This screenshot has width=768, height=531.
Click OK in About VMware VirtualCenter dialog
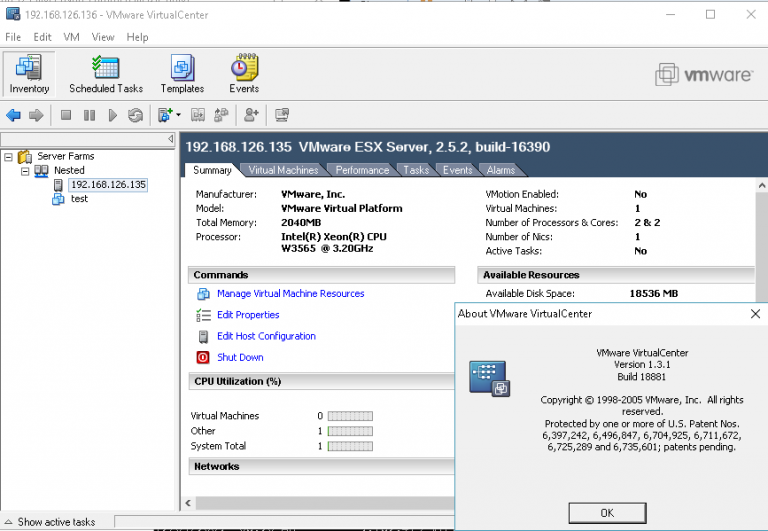click(607, 513)
